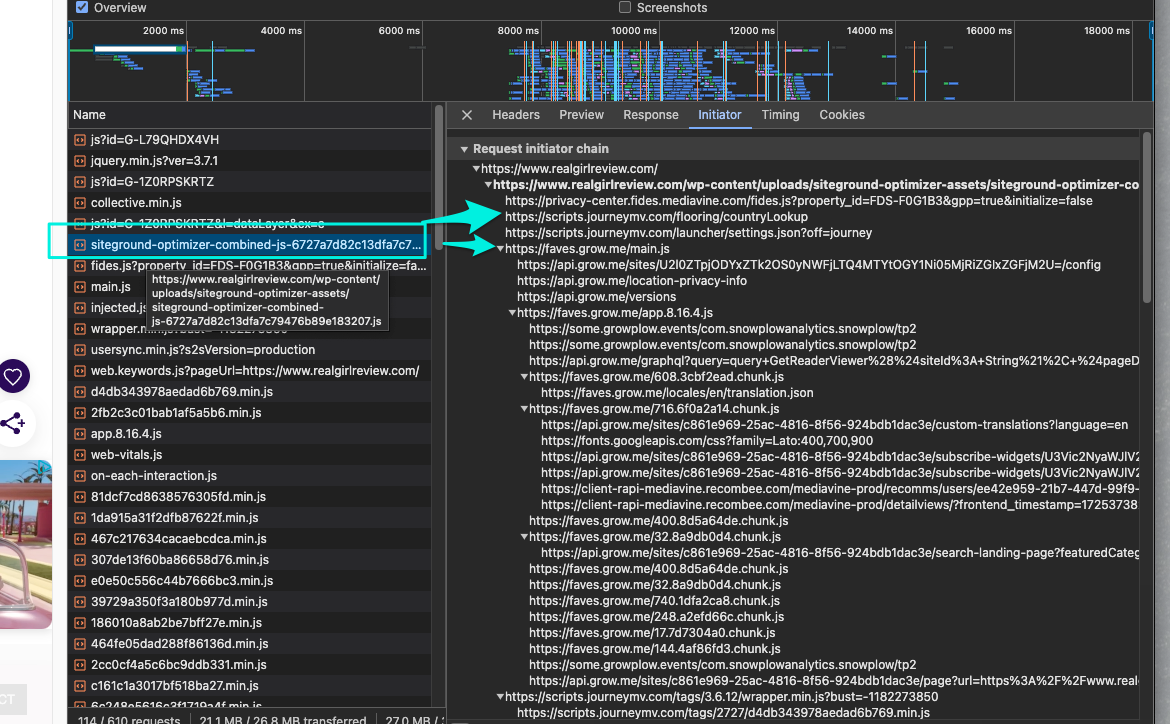Collapse the Request initiator chain section
The height and width of the screenshot is (724, 1170).
[464, 149]
